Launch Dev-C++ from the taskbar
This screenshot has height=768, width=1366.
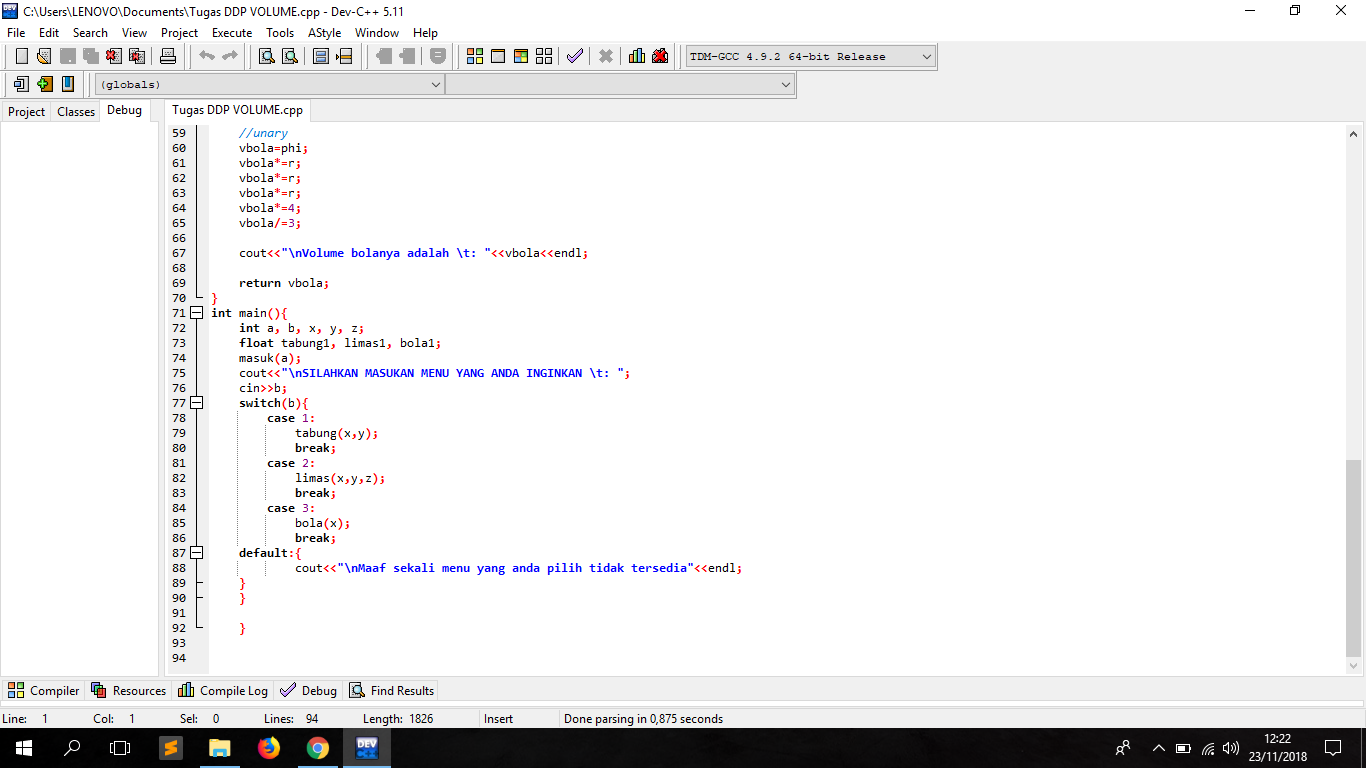[367, 747]
